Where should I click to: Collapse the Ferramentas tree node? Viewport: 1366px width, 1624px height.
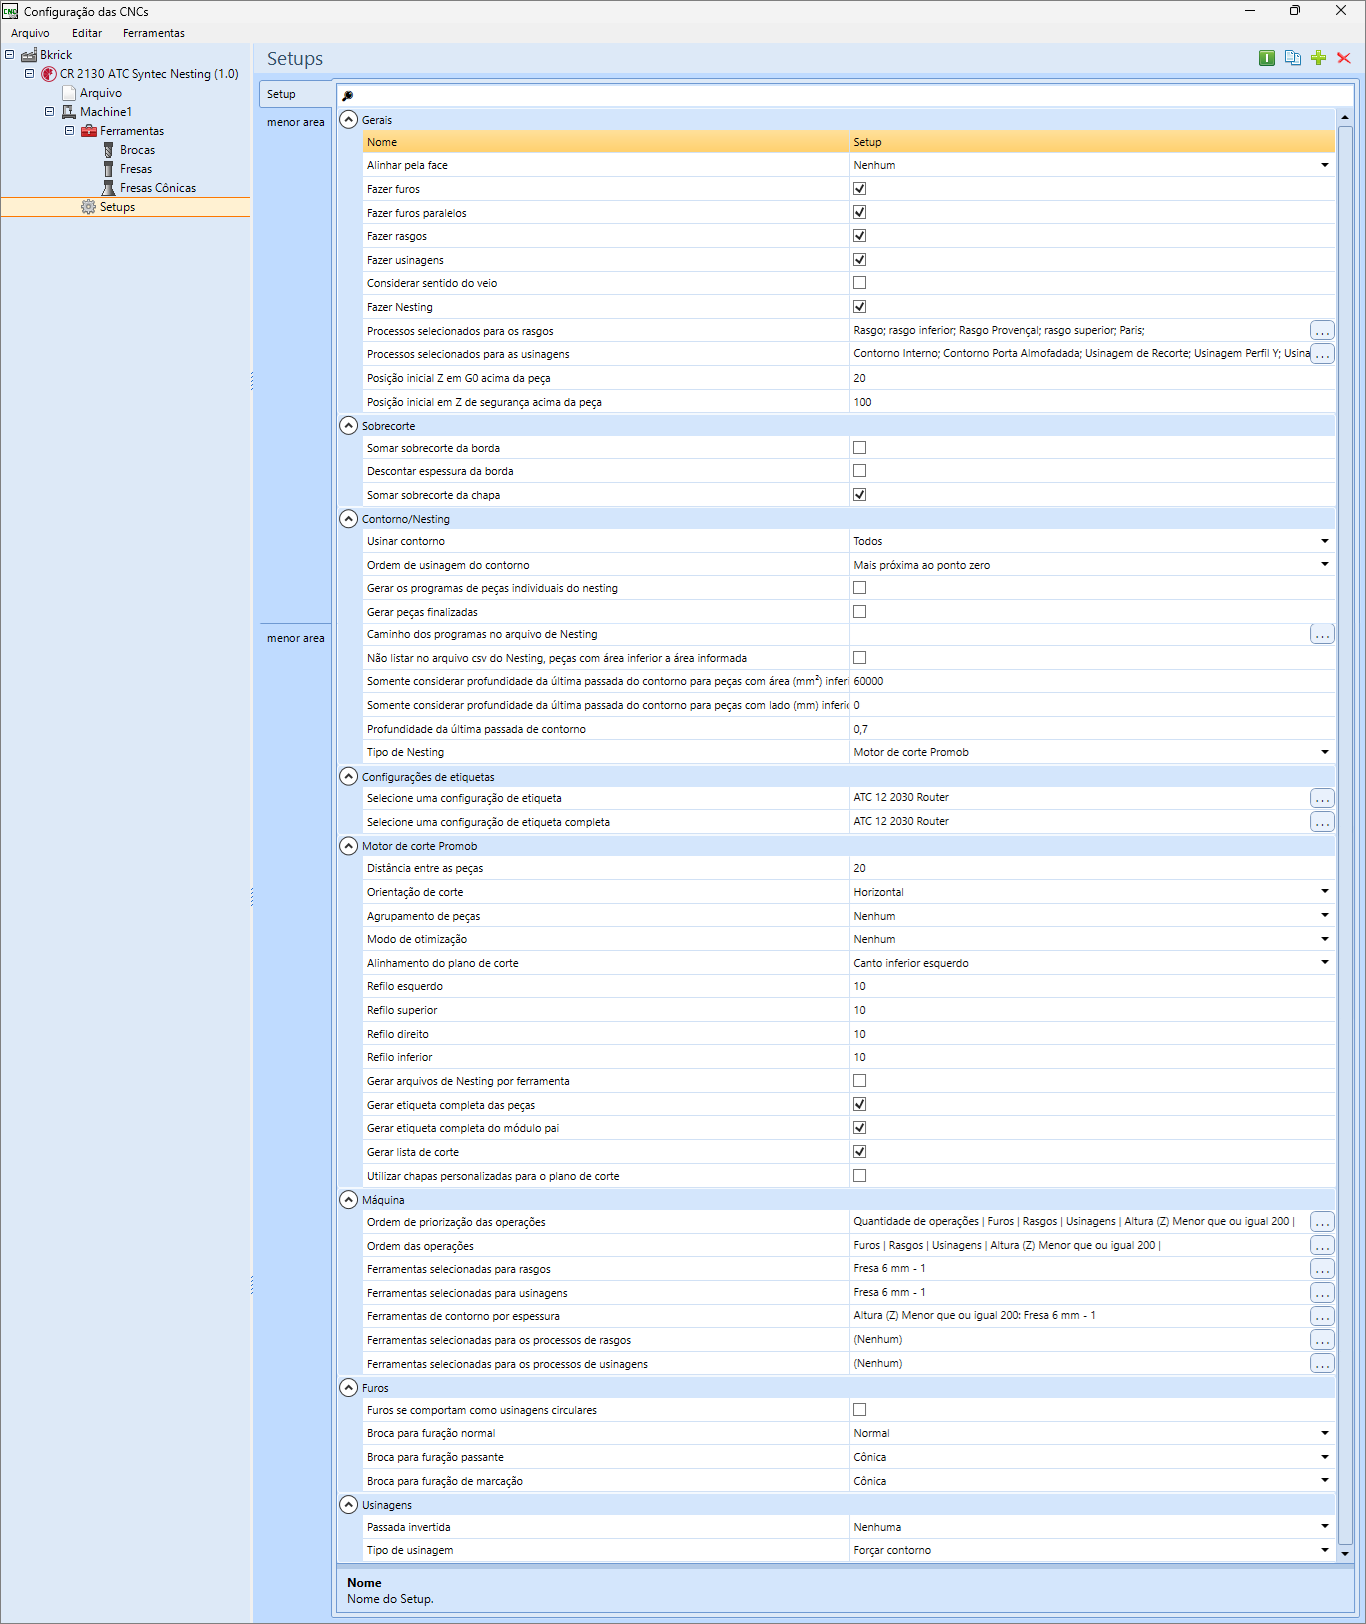pos(69,131)
